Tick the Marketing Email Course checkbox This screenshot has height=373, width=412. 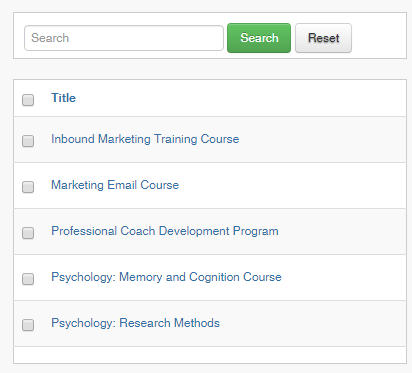28,187
